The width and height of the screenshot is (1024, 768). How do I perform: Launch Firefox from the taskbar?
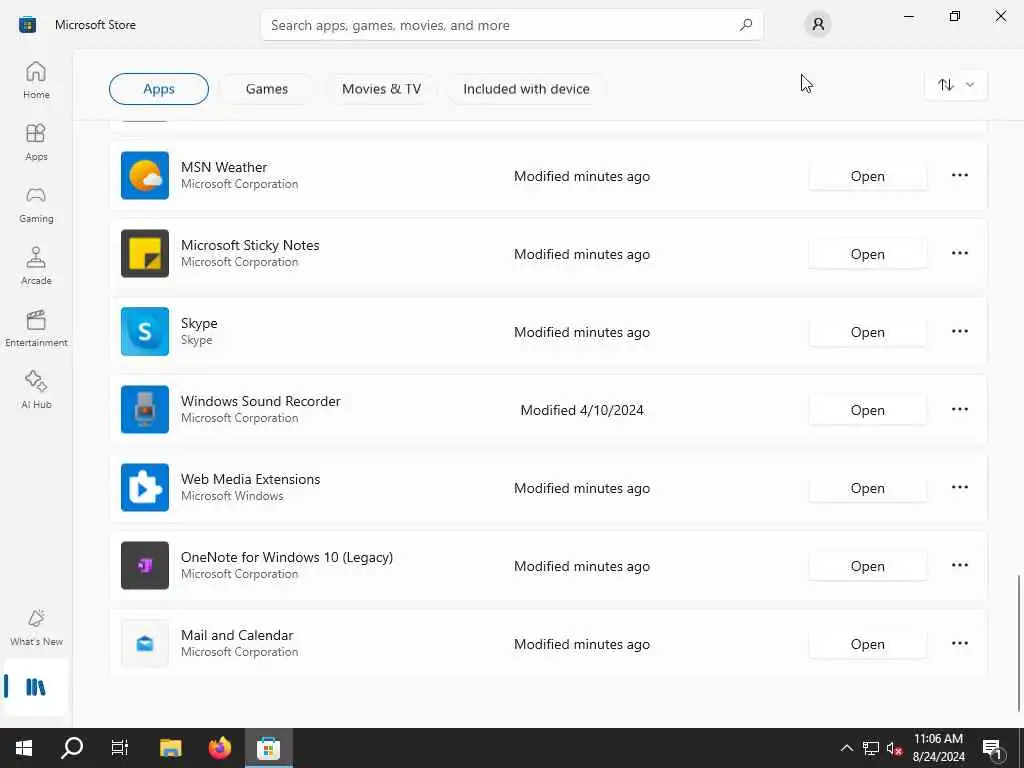(x=219, y=748)
